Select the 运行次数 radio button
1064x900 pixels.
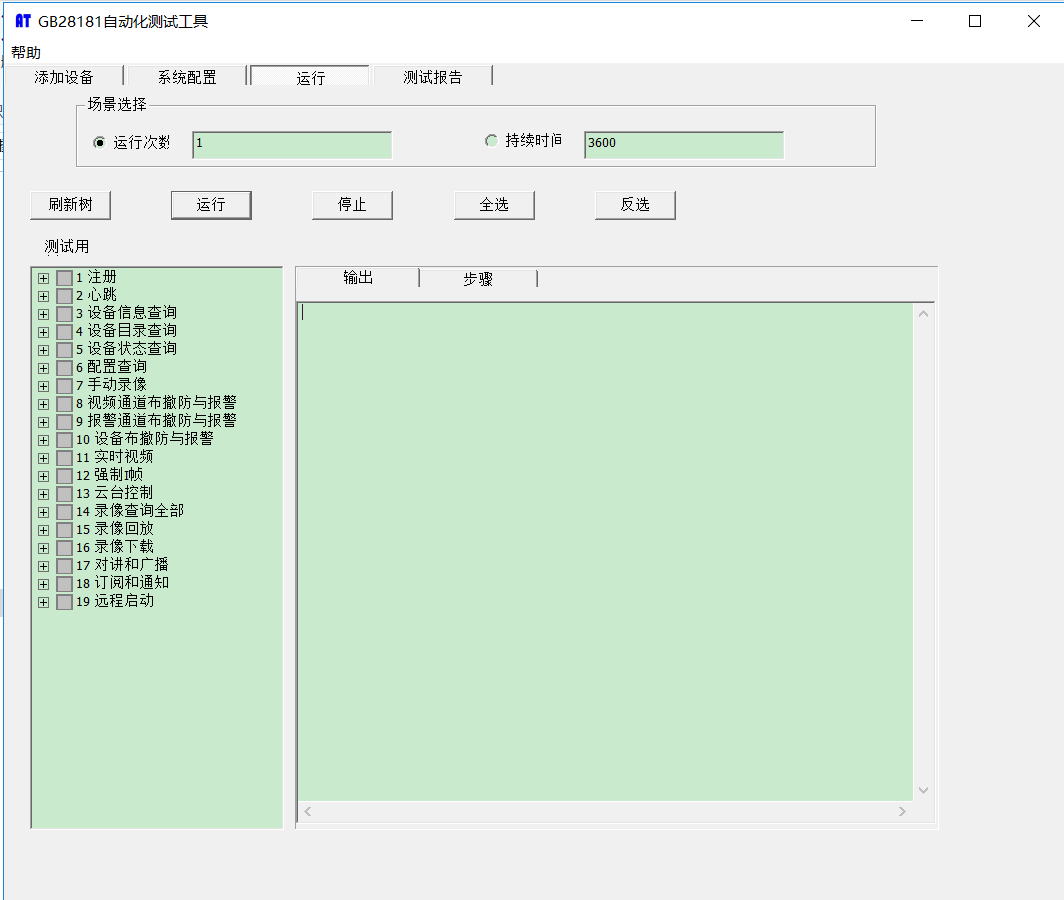(x=99, y=142)
